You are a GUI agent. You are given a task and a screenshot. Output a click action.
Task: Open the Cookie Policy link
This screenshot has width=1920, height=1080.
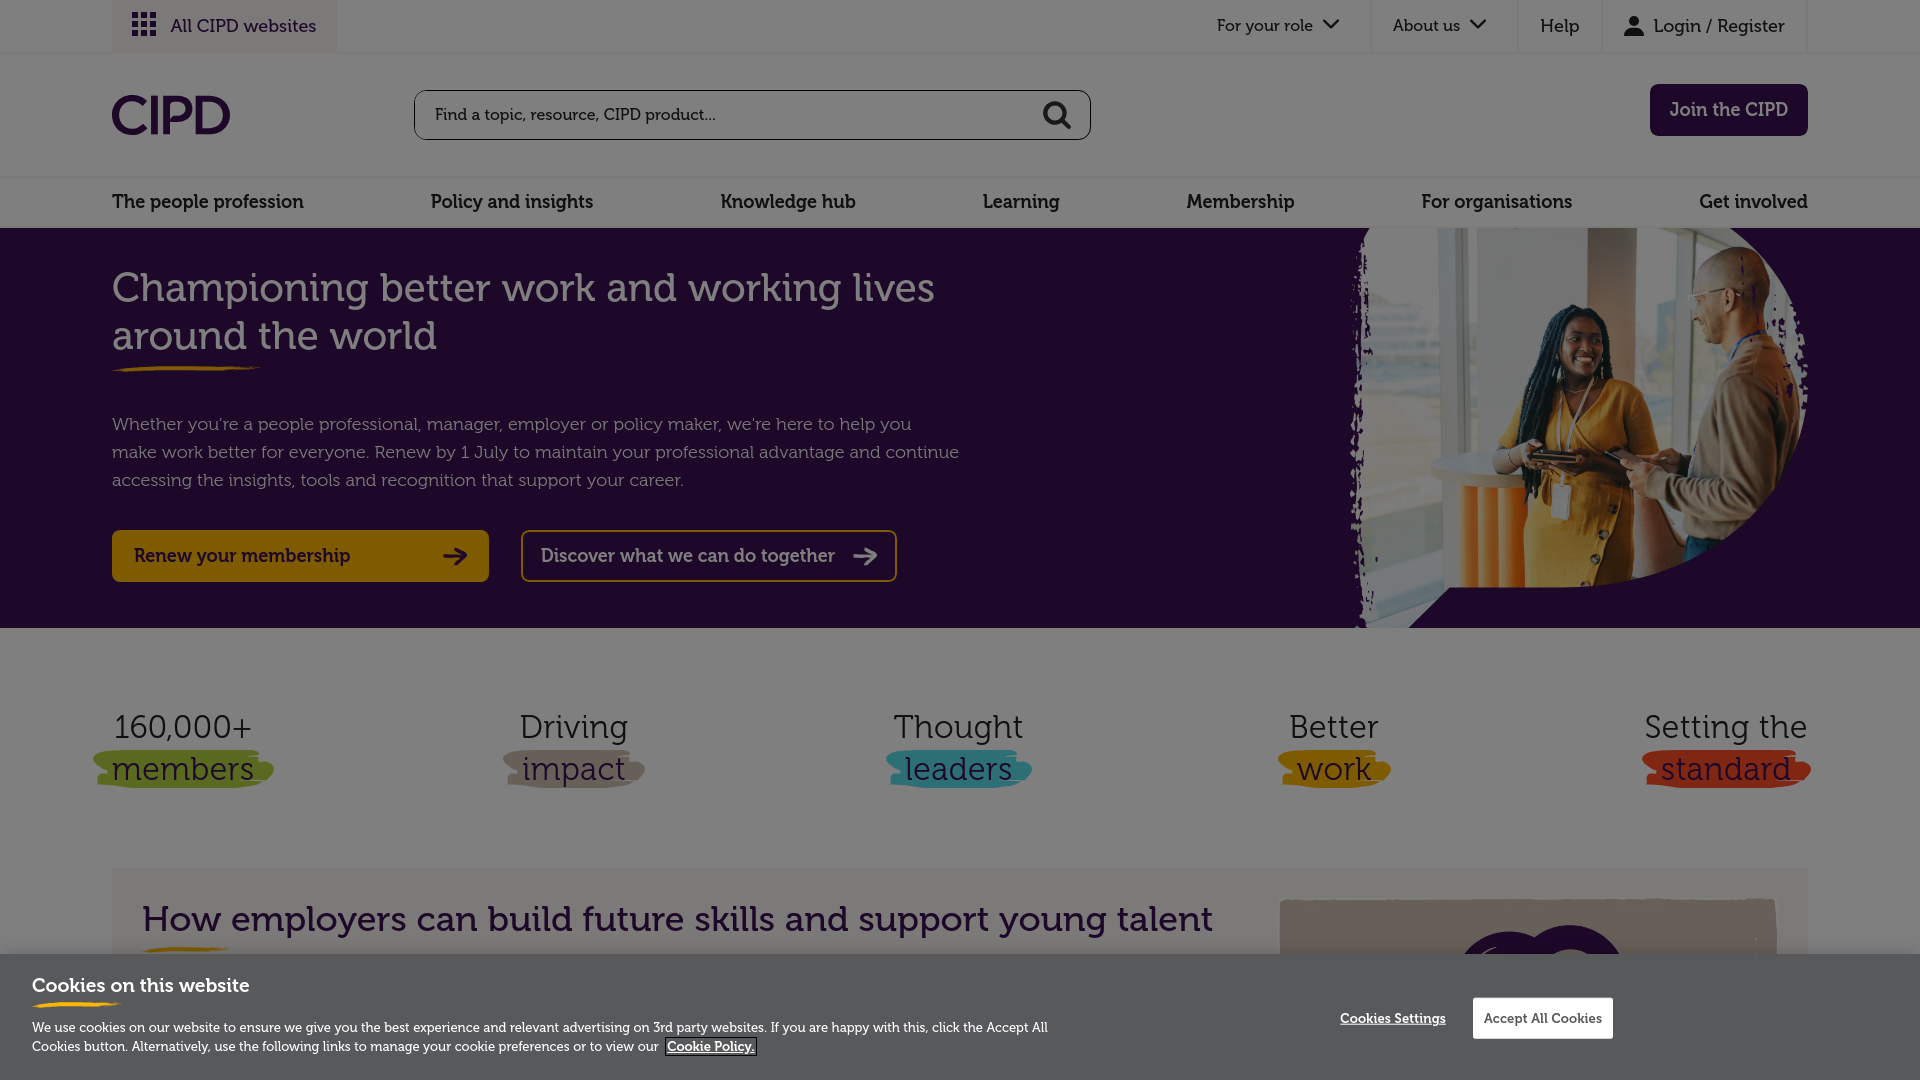tap(711, 1047)
